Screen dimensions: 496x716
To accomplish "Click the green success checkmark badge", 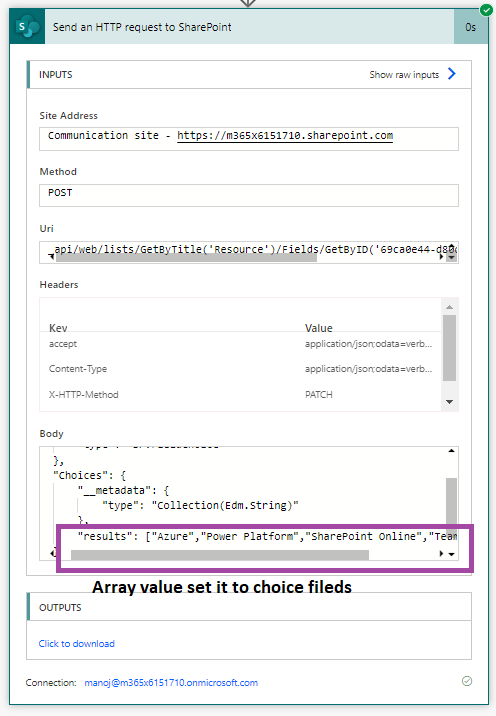I will [x=486, y=10].
